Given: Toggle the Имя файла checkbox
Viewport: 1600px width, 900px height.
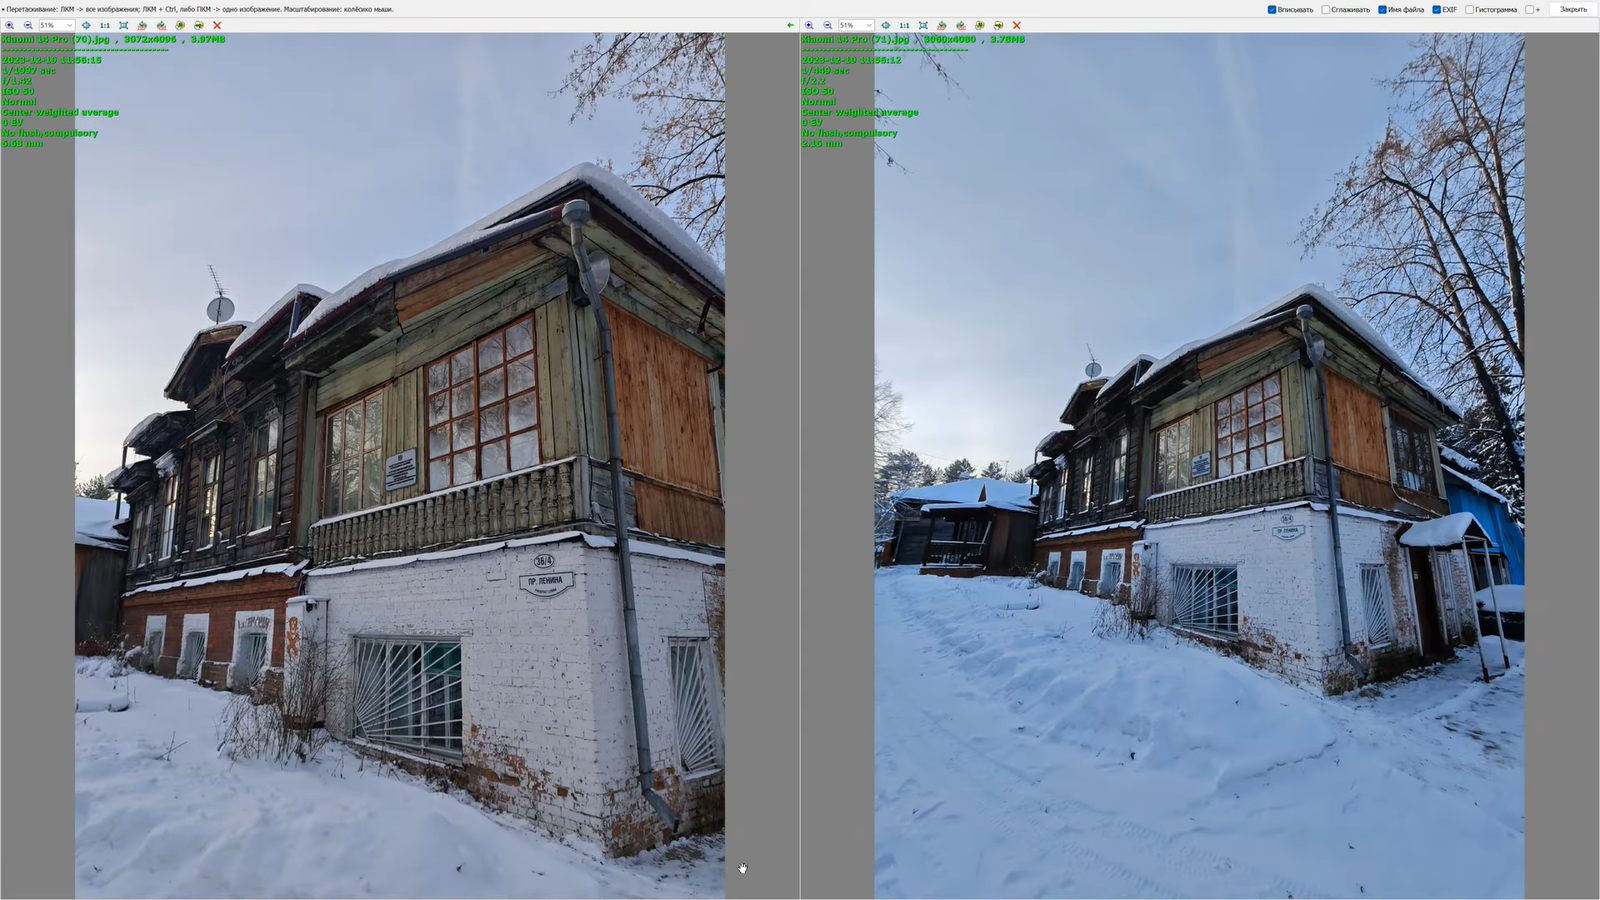Looking at the screenshot, I should (x=1382, y=10).
